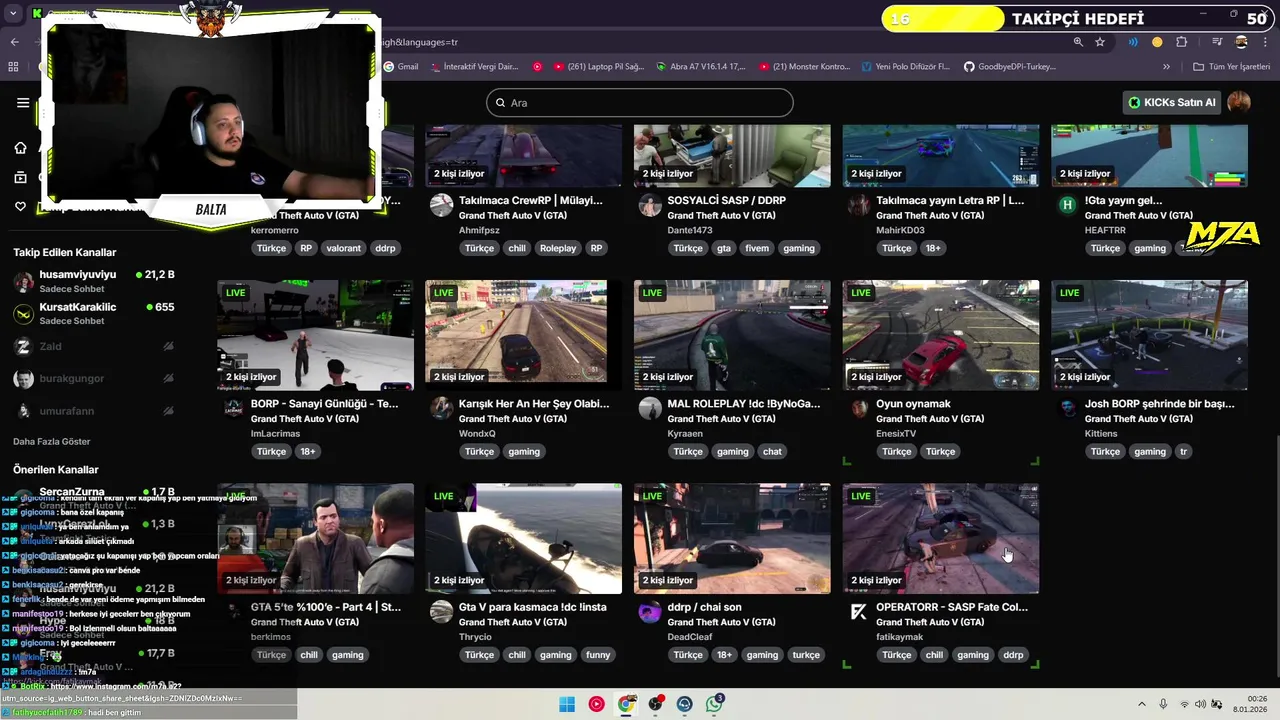Open WhatsApp from the taskbar

714,704
